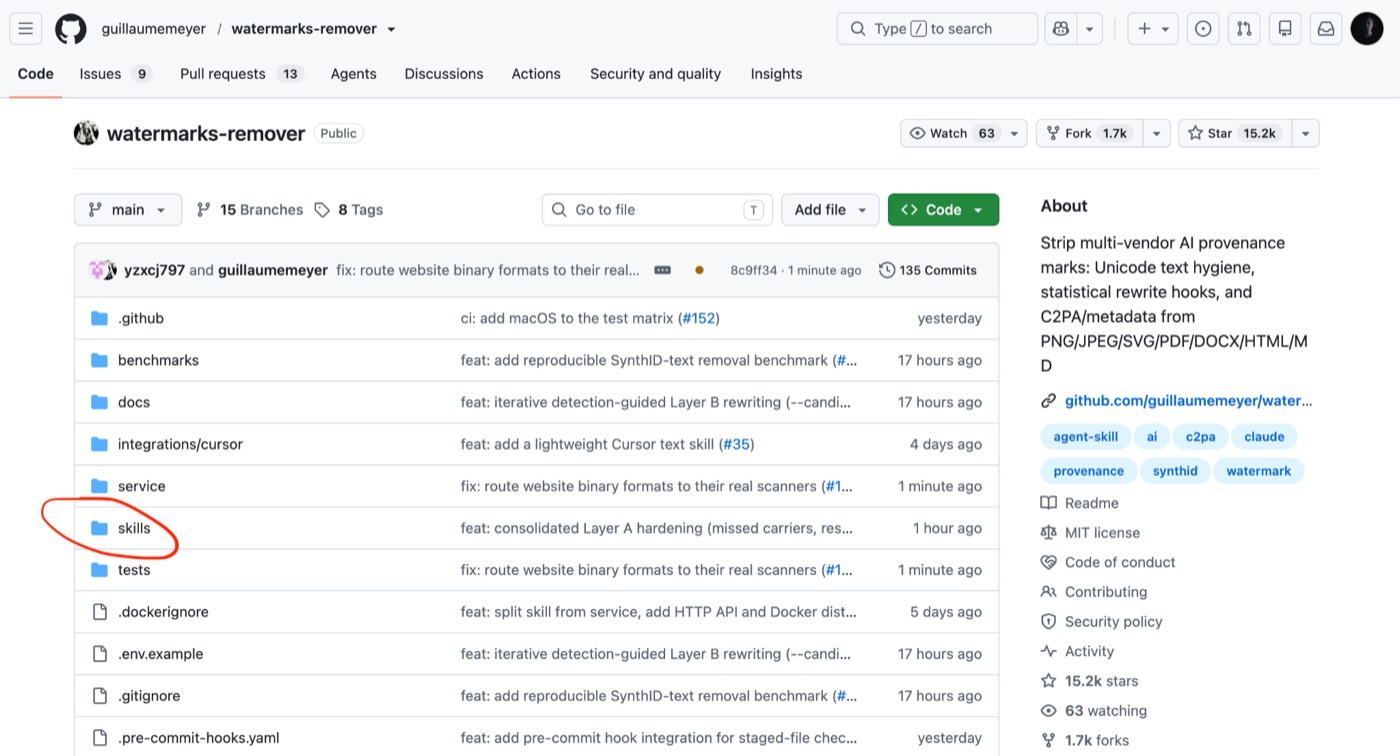Viewport: 1400px width, 756px height.
Task: View the 15 Branches link
Action: pos(250,210)
